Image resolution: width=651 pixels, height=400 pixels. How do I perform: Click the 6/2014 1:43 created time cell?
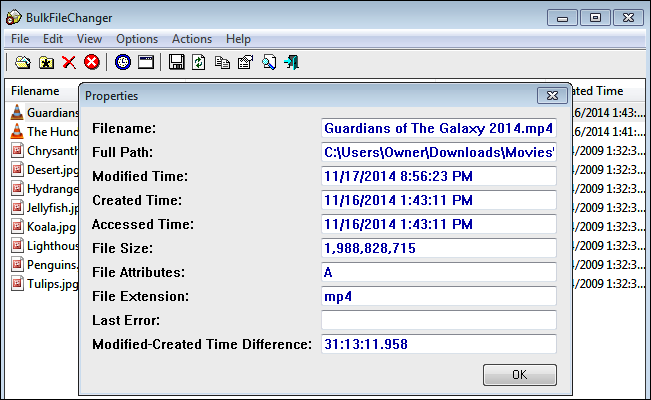(x=609, y=113)
